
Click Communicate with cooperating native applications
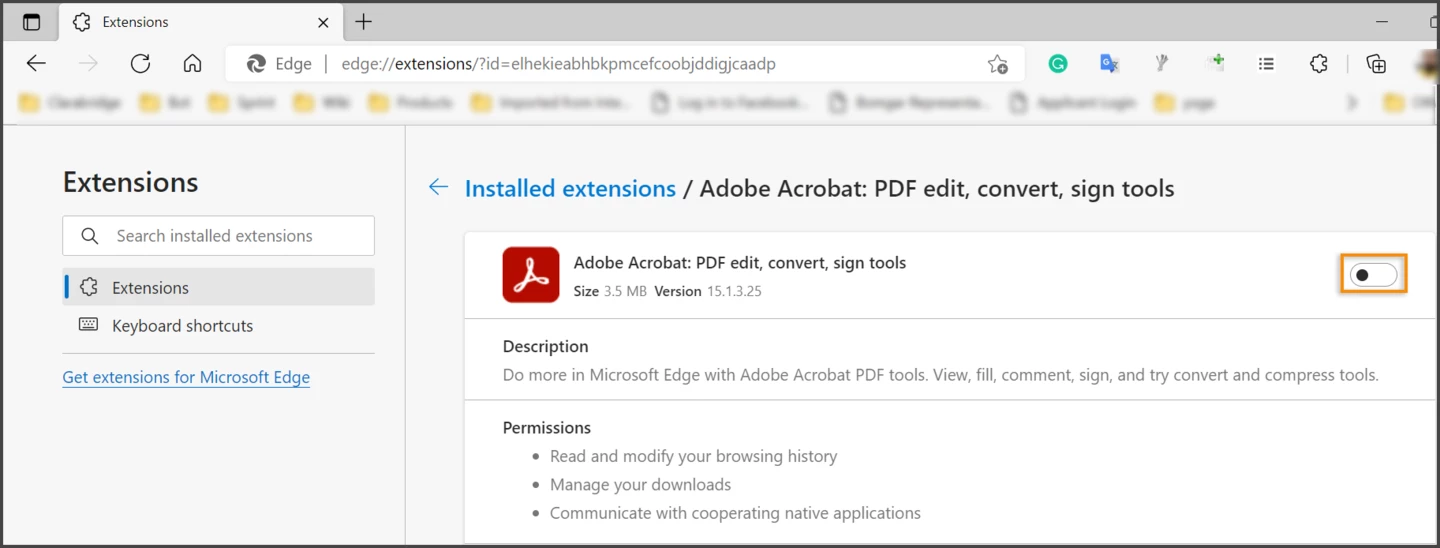(736, 513)
